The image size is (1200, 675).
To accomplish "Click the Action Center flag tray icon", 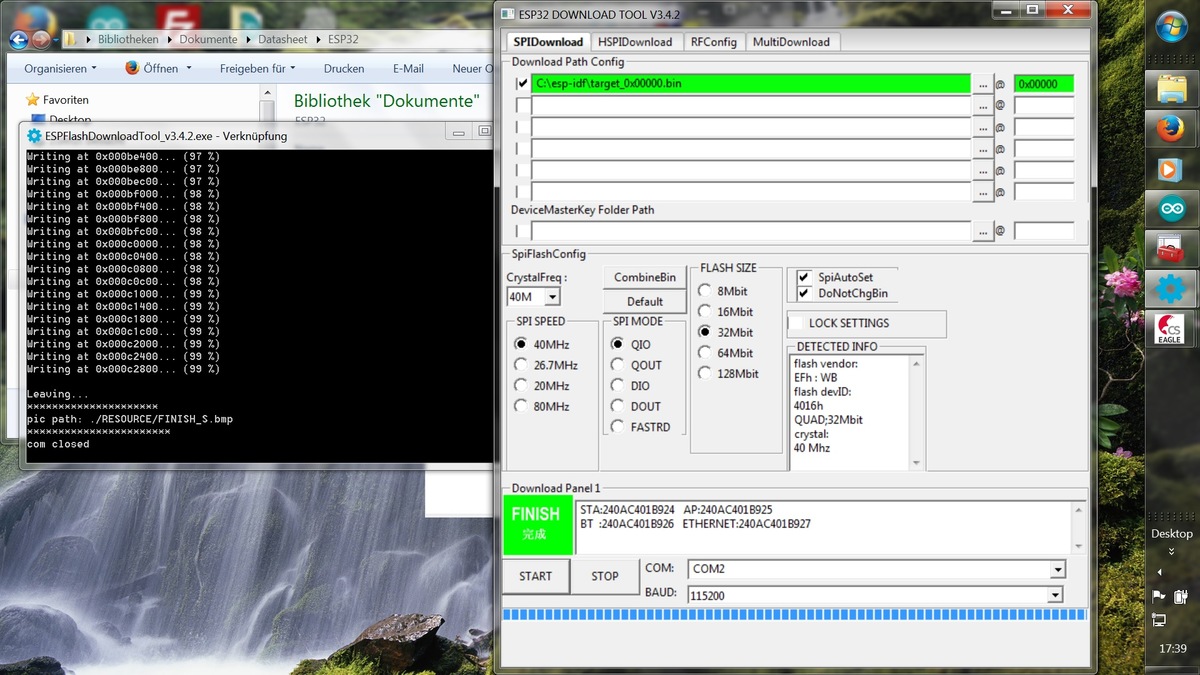I will 1160,596.
